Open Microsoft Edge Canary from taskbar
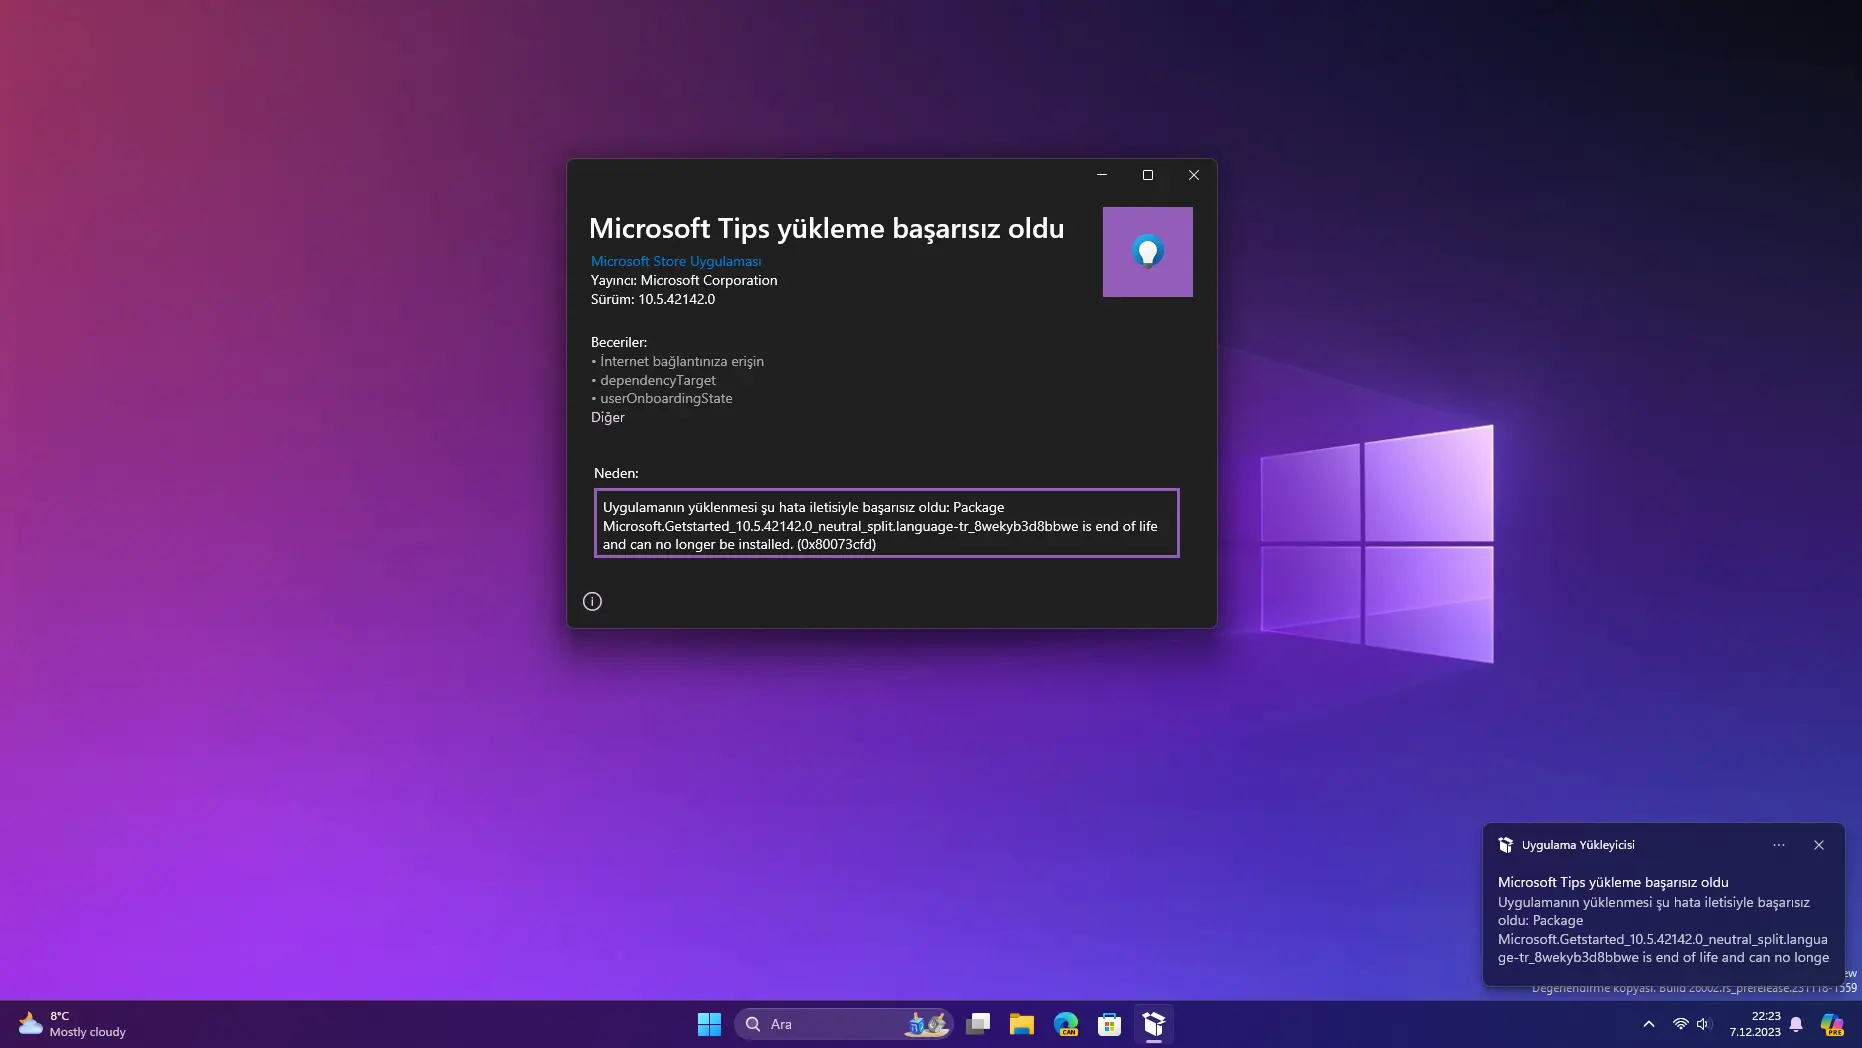 1065,1024
